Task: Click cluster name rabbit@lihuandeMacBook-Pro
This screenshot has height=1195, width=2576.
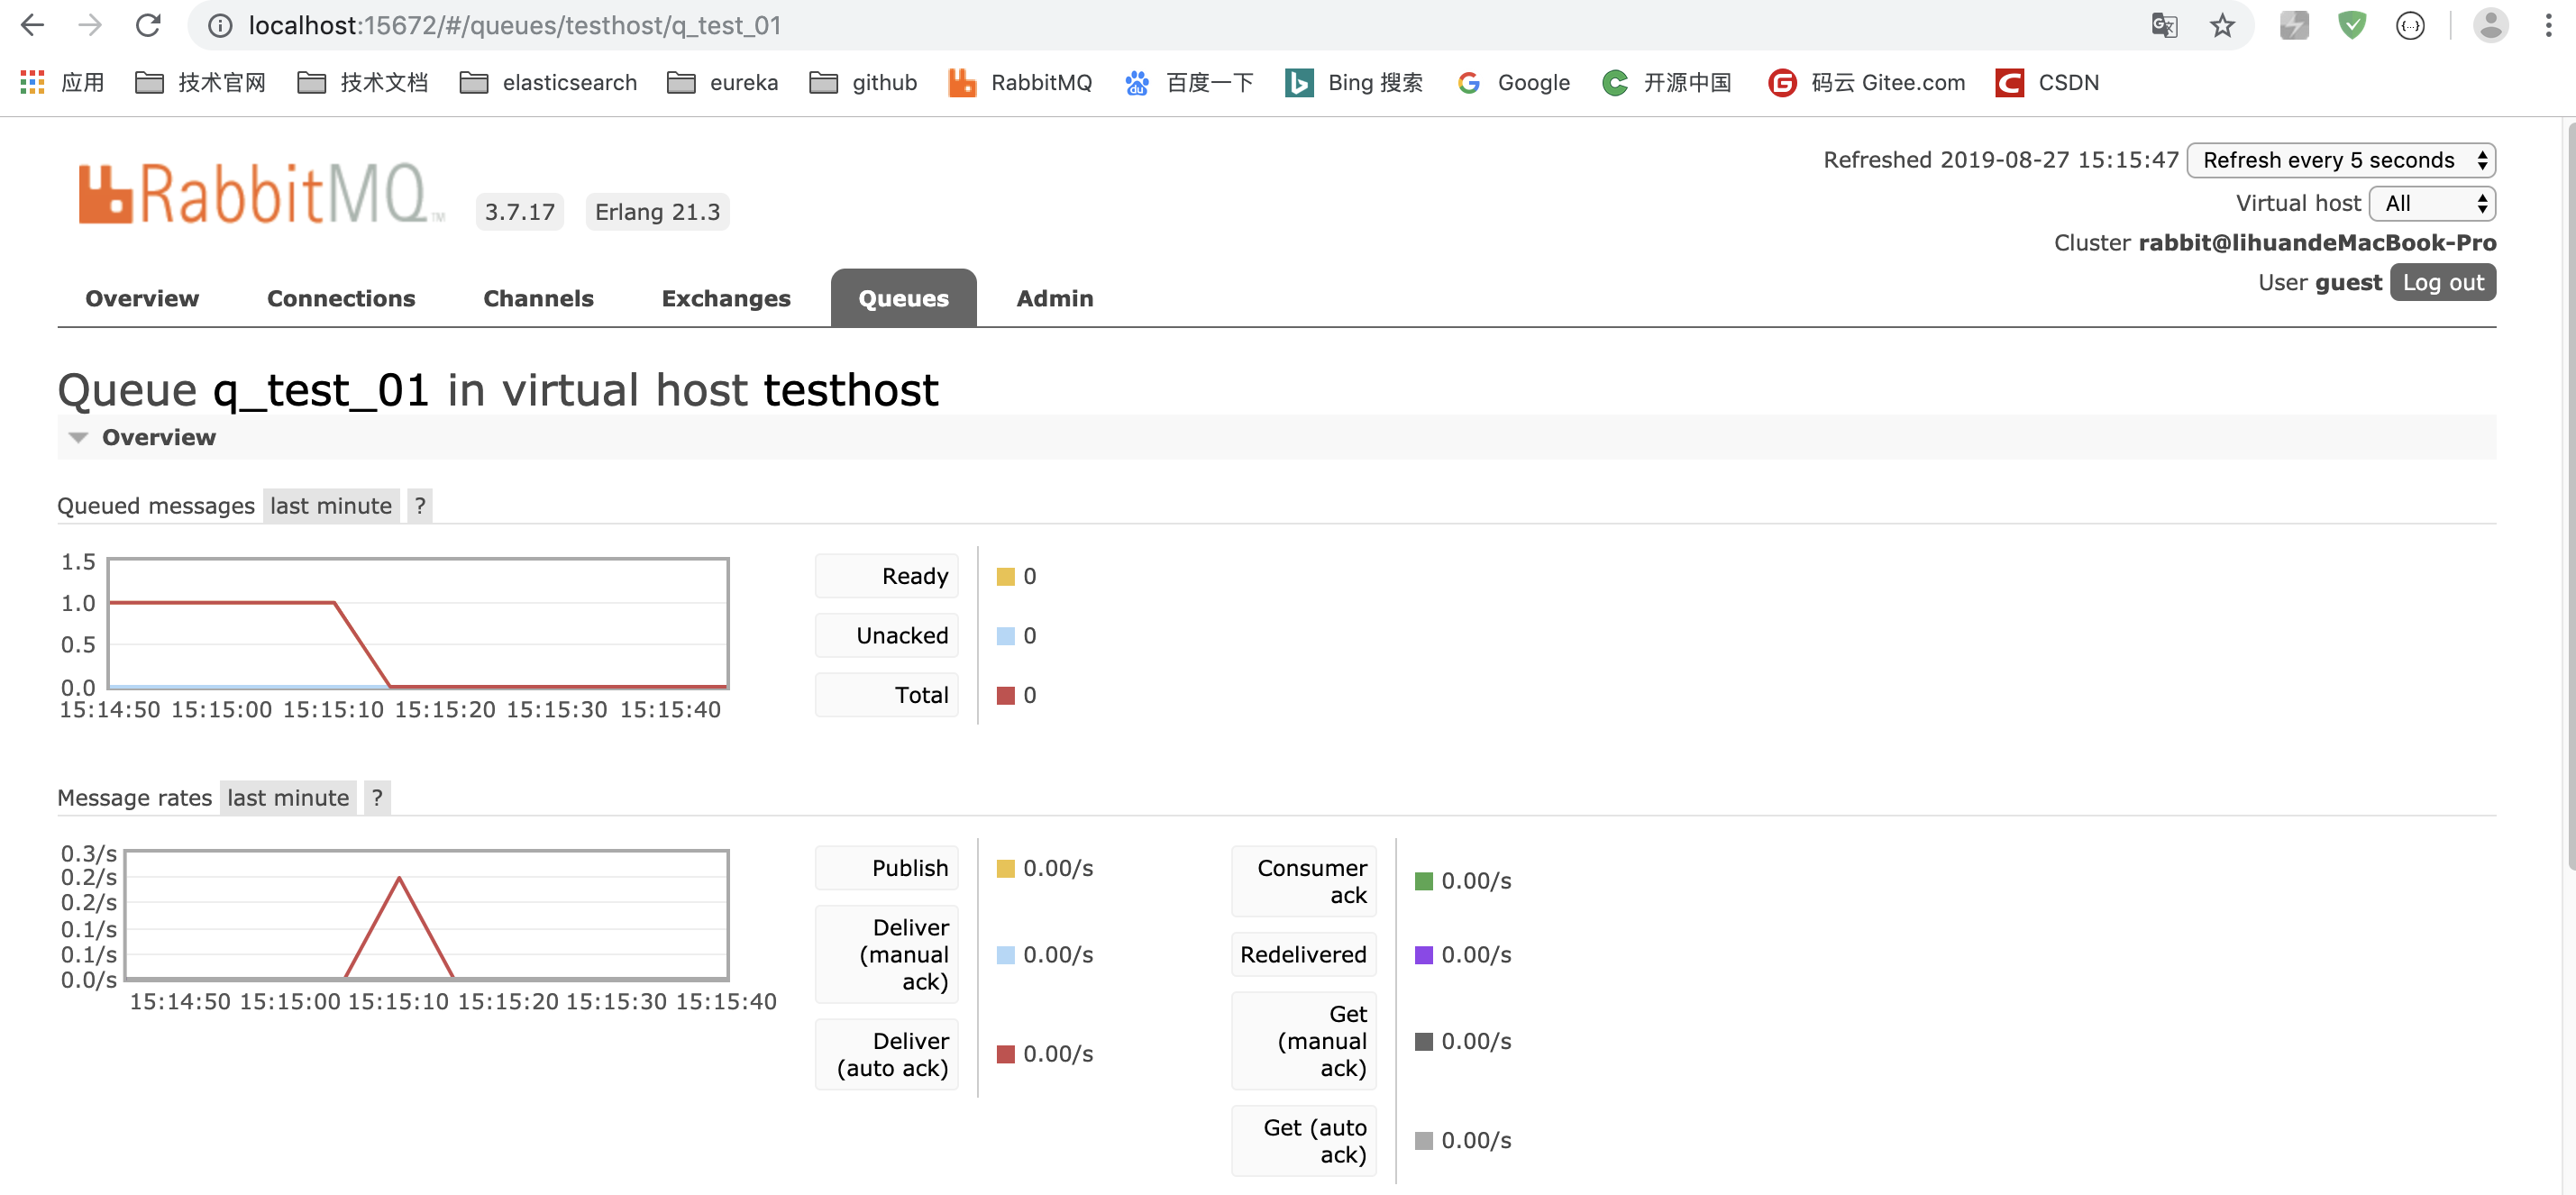Action: coord(2317,243)
